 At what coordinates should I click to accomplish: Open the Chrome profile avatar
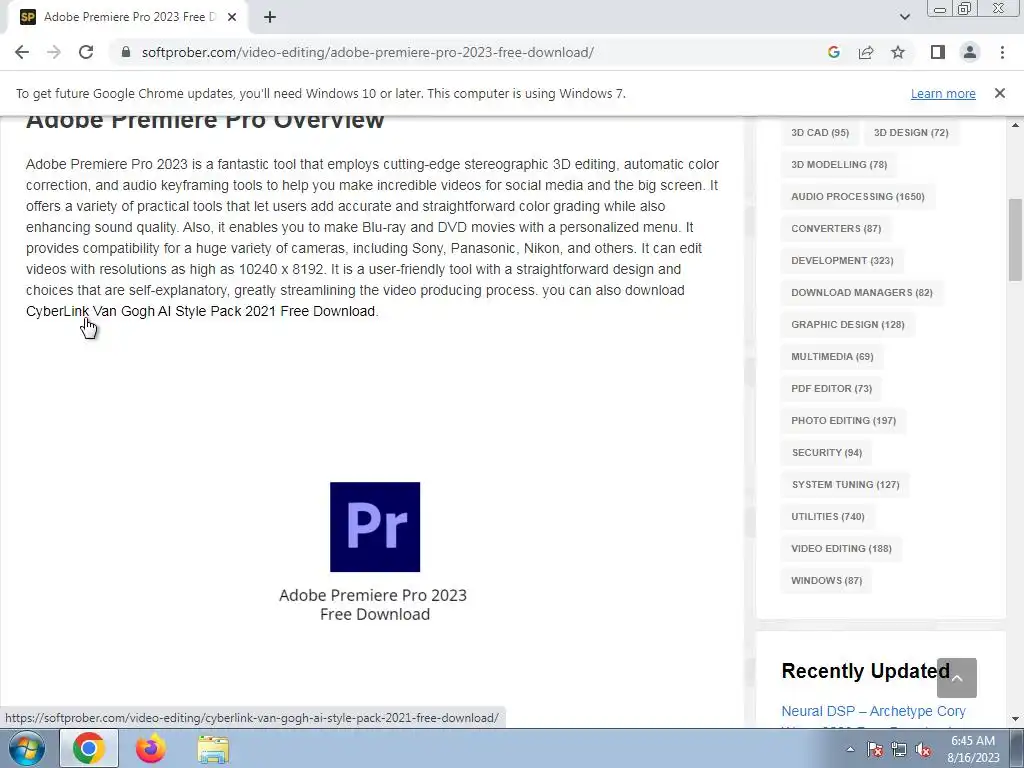[970, 52]
